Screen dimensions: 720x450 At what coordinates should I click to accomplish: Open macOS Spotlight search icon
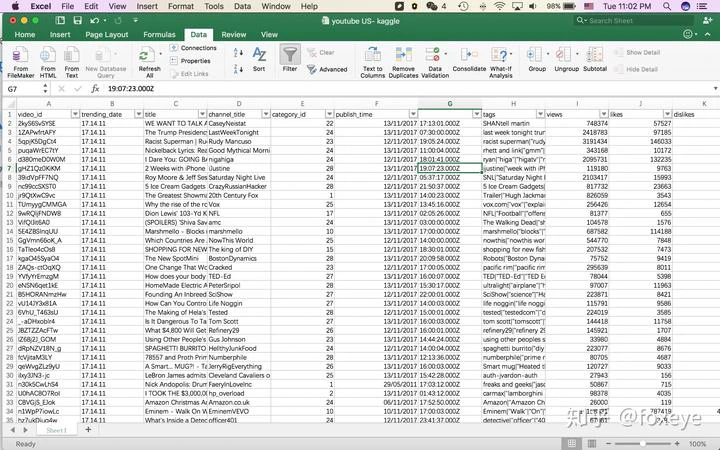click(x=667, y=6)
